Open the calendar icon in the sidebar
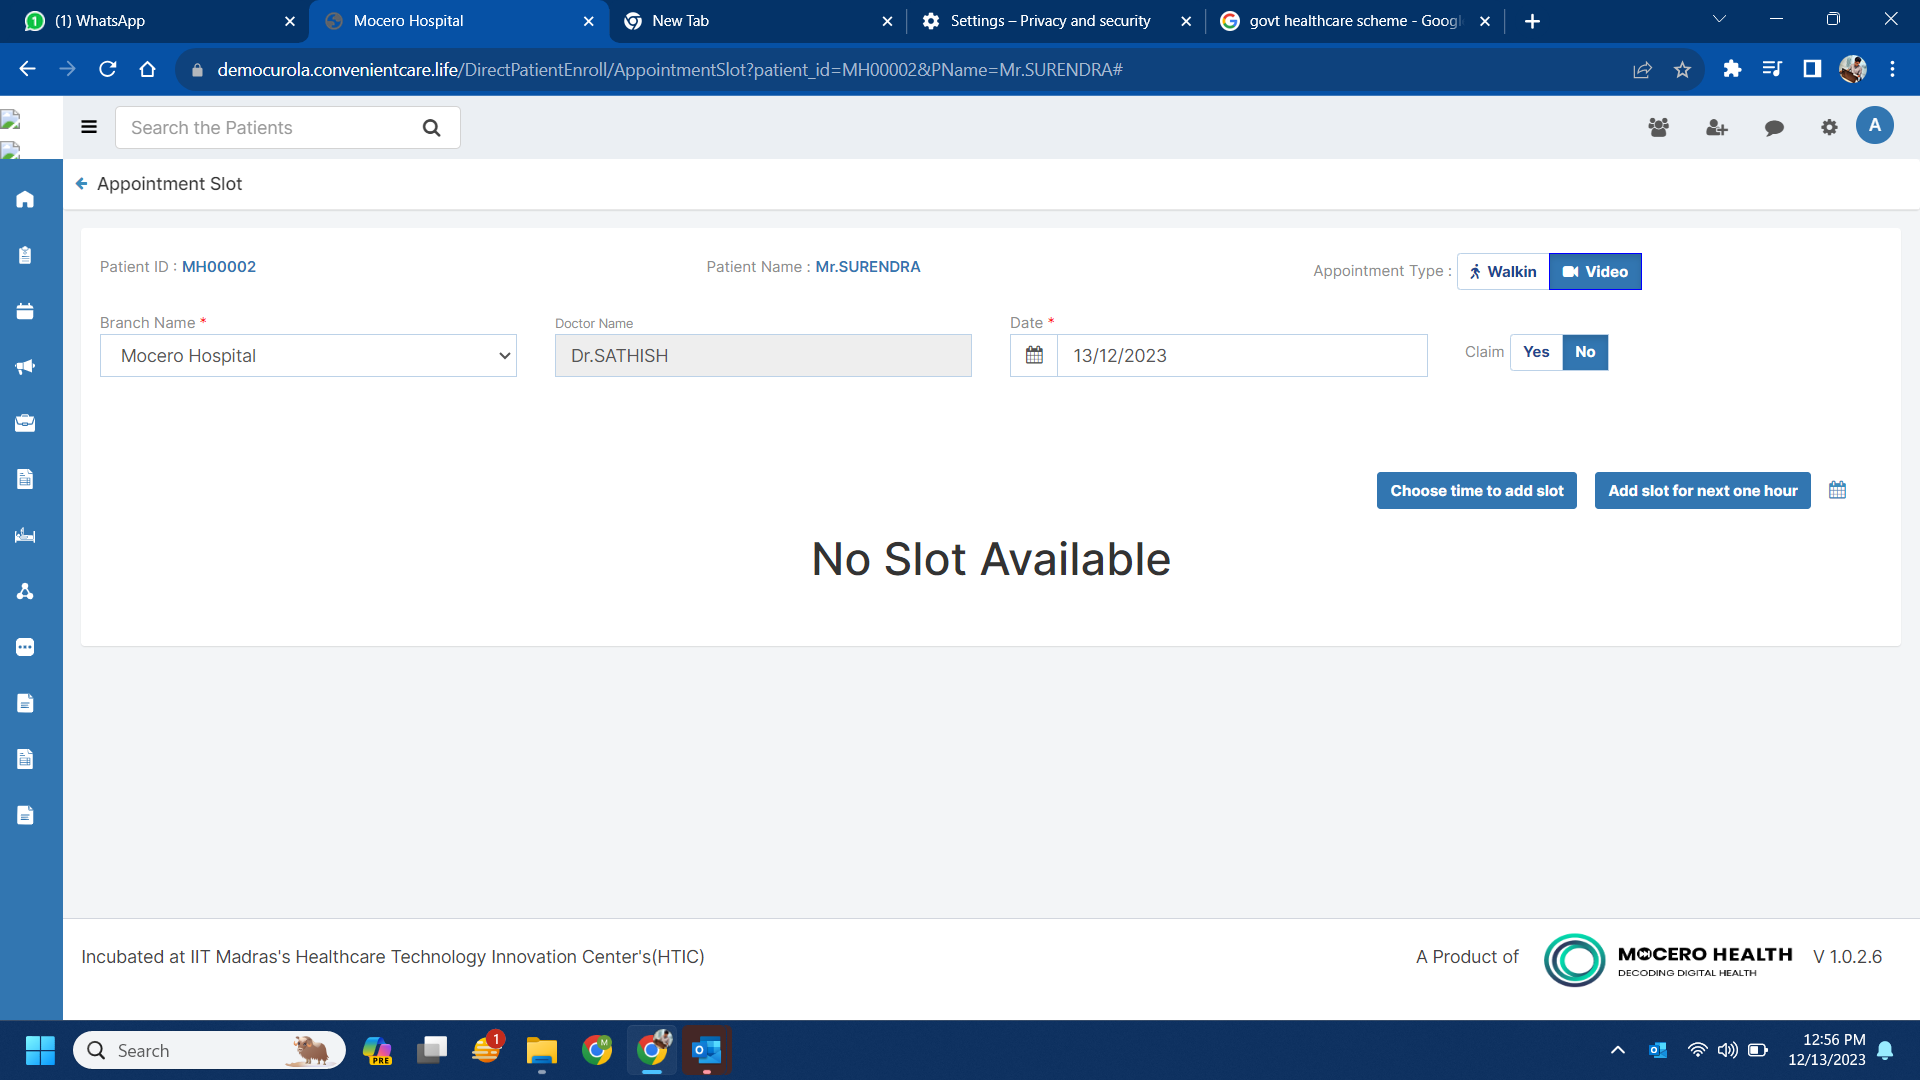This screenshot has width=1920, height=1080. tap(25, 311)
